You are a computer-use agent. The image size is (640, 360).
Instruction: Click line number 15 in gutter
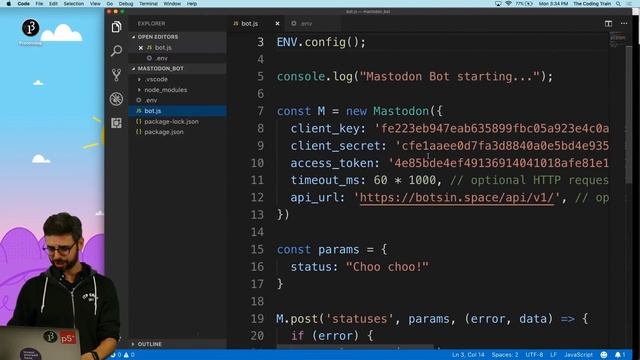click(x=257, y=249)
